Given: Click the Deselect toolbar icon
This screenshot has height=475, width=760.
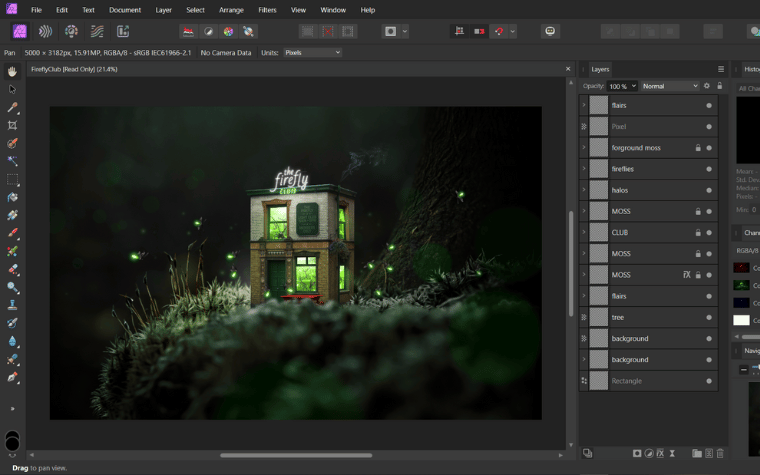Looking at the screenshot, I should tap(328, 32).
